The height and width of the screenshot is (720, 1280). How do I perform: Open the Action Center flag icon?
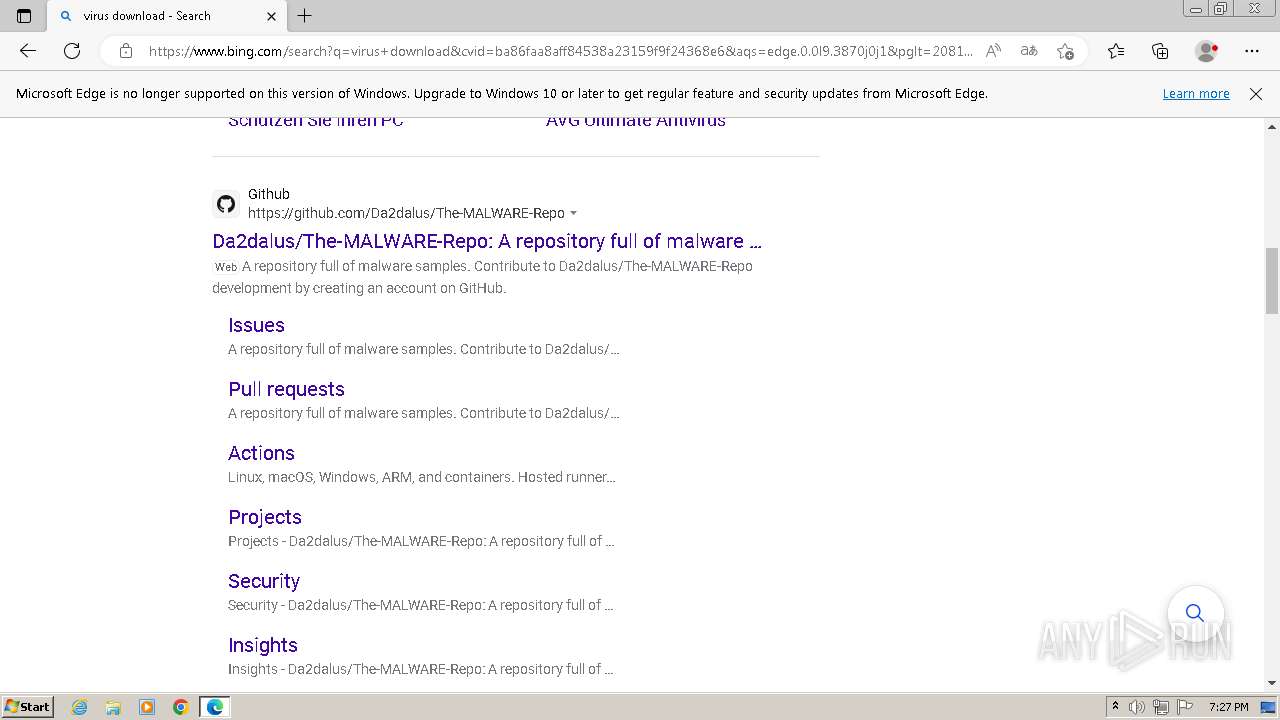tap(1185, 707)
